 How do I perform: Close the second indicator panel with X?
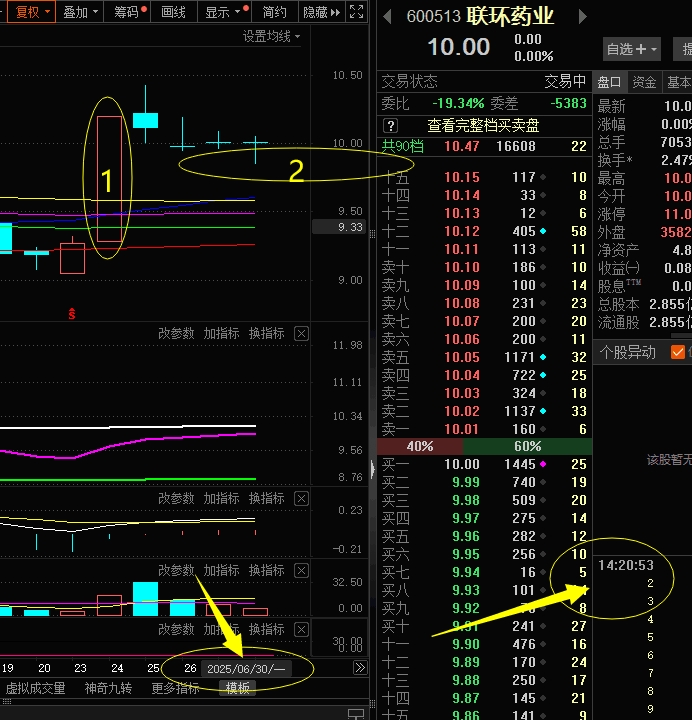point(301,498)
